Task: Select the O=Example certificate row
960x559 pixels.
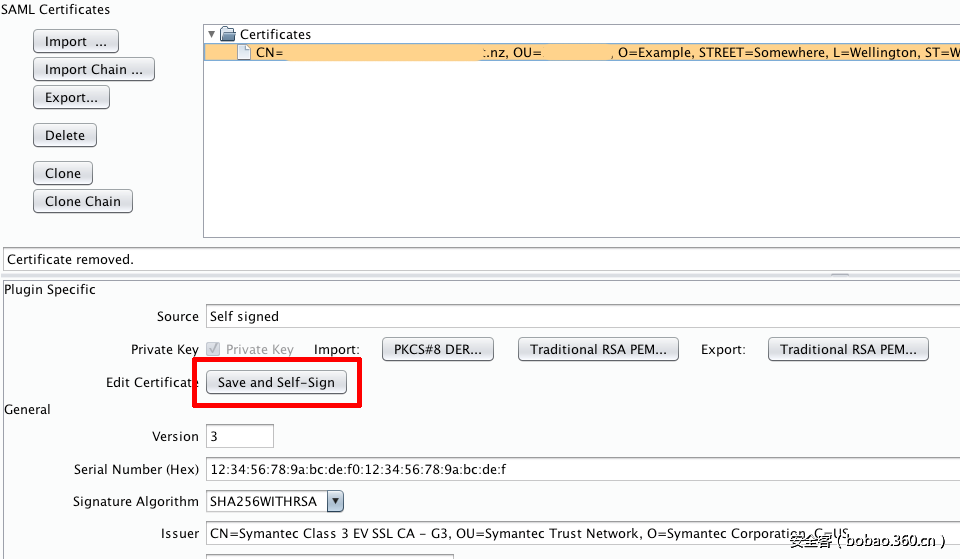Action: tap(582, 53)
